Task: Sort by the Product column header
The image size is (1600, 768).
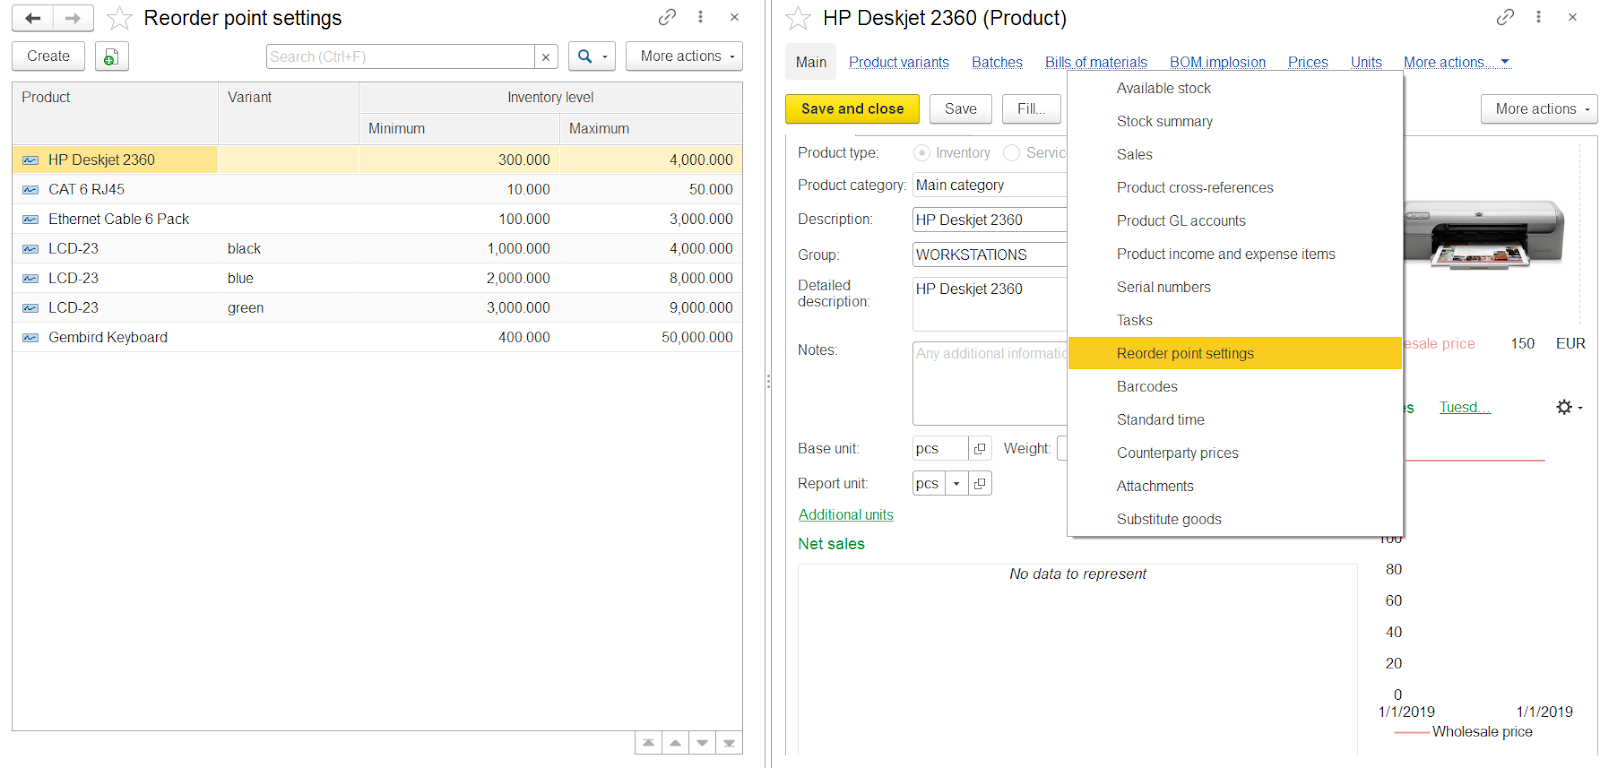Action: [116, 113]
